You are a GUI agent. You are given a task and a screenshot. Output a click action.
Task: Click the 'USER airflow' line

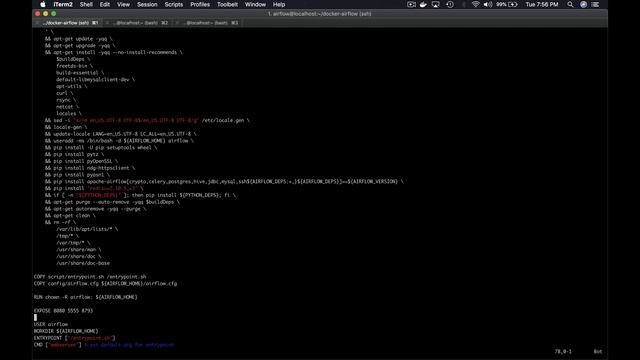(51, 324)
